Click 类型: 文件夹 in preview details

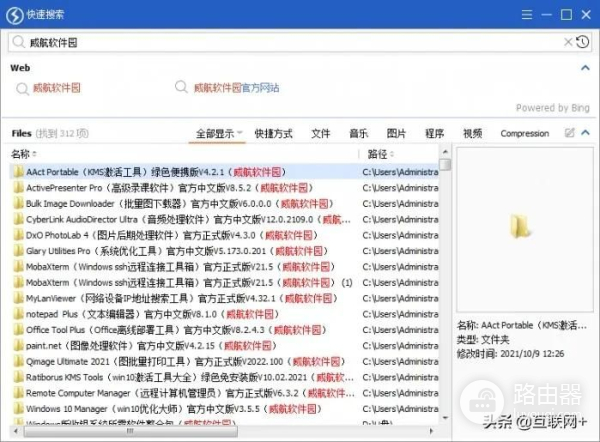click(x=483, y=339)
